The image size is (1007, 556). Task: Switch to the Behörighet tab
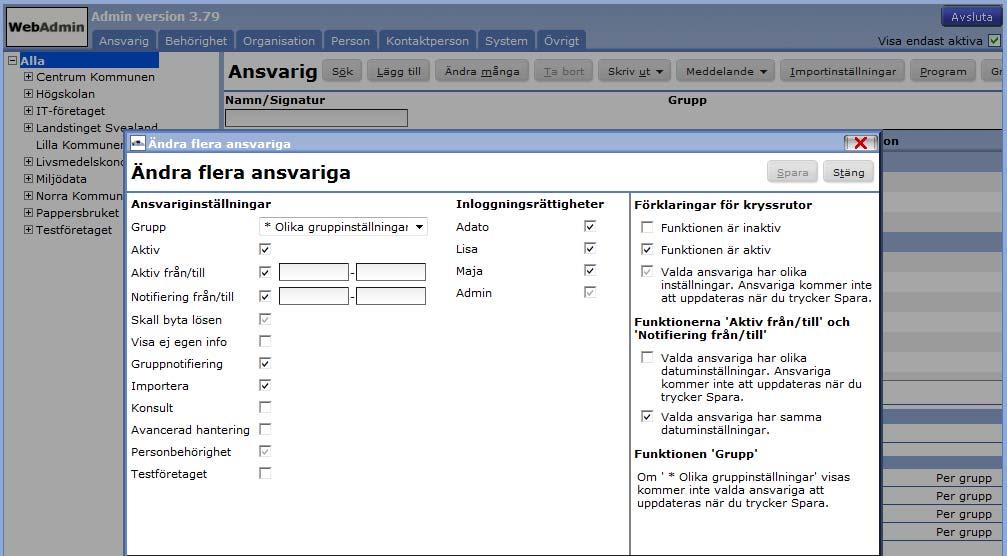196,40
